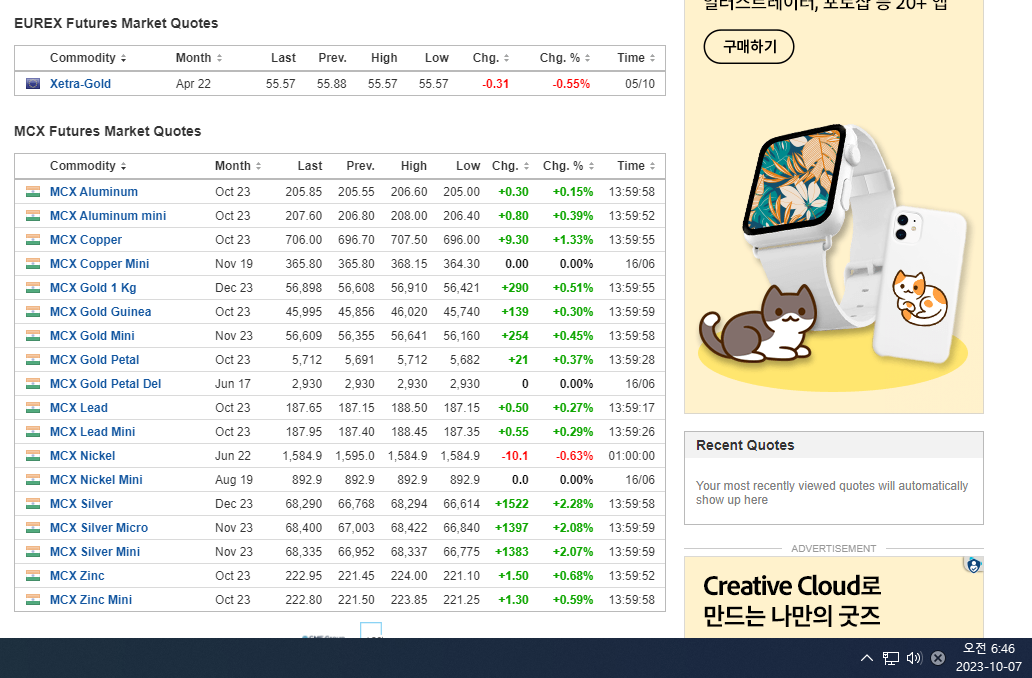The width and height of the screenshot is (1032, 678).
Task: Open the MCX Copper quote link
Action: point(86,240)
